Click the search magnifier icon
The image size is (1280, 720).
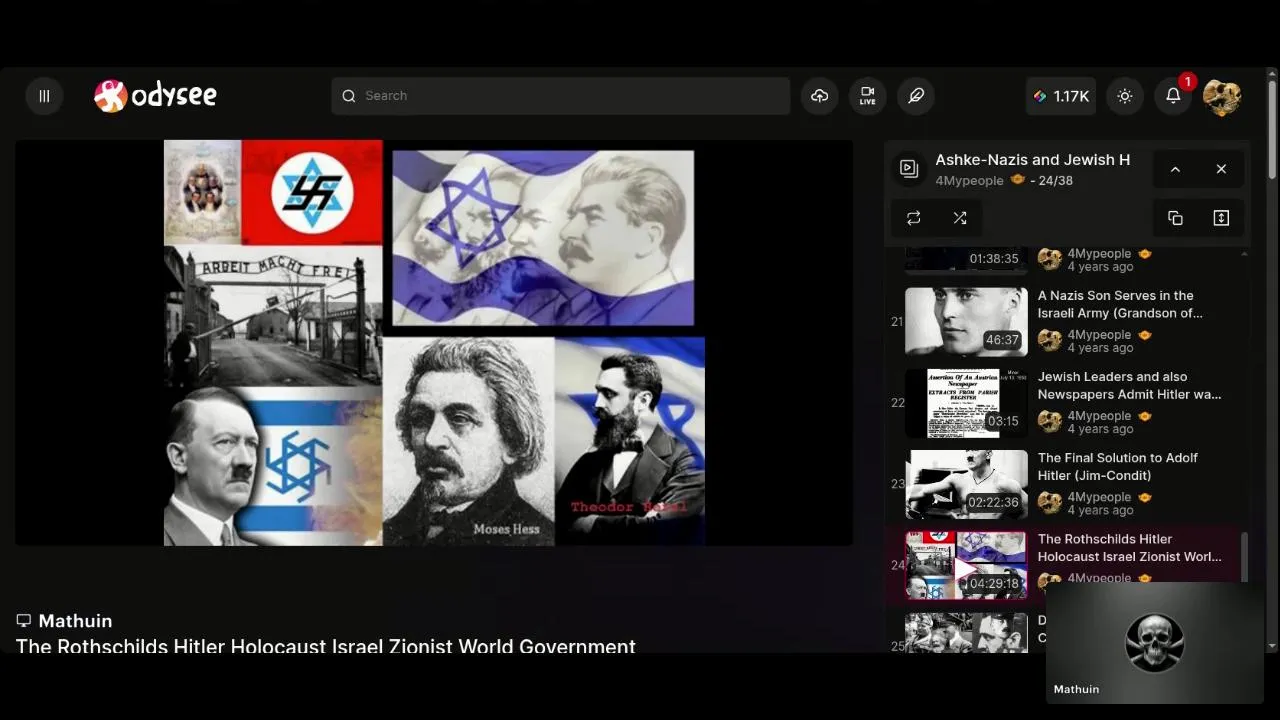pos(349,96)
